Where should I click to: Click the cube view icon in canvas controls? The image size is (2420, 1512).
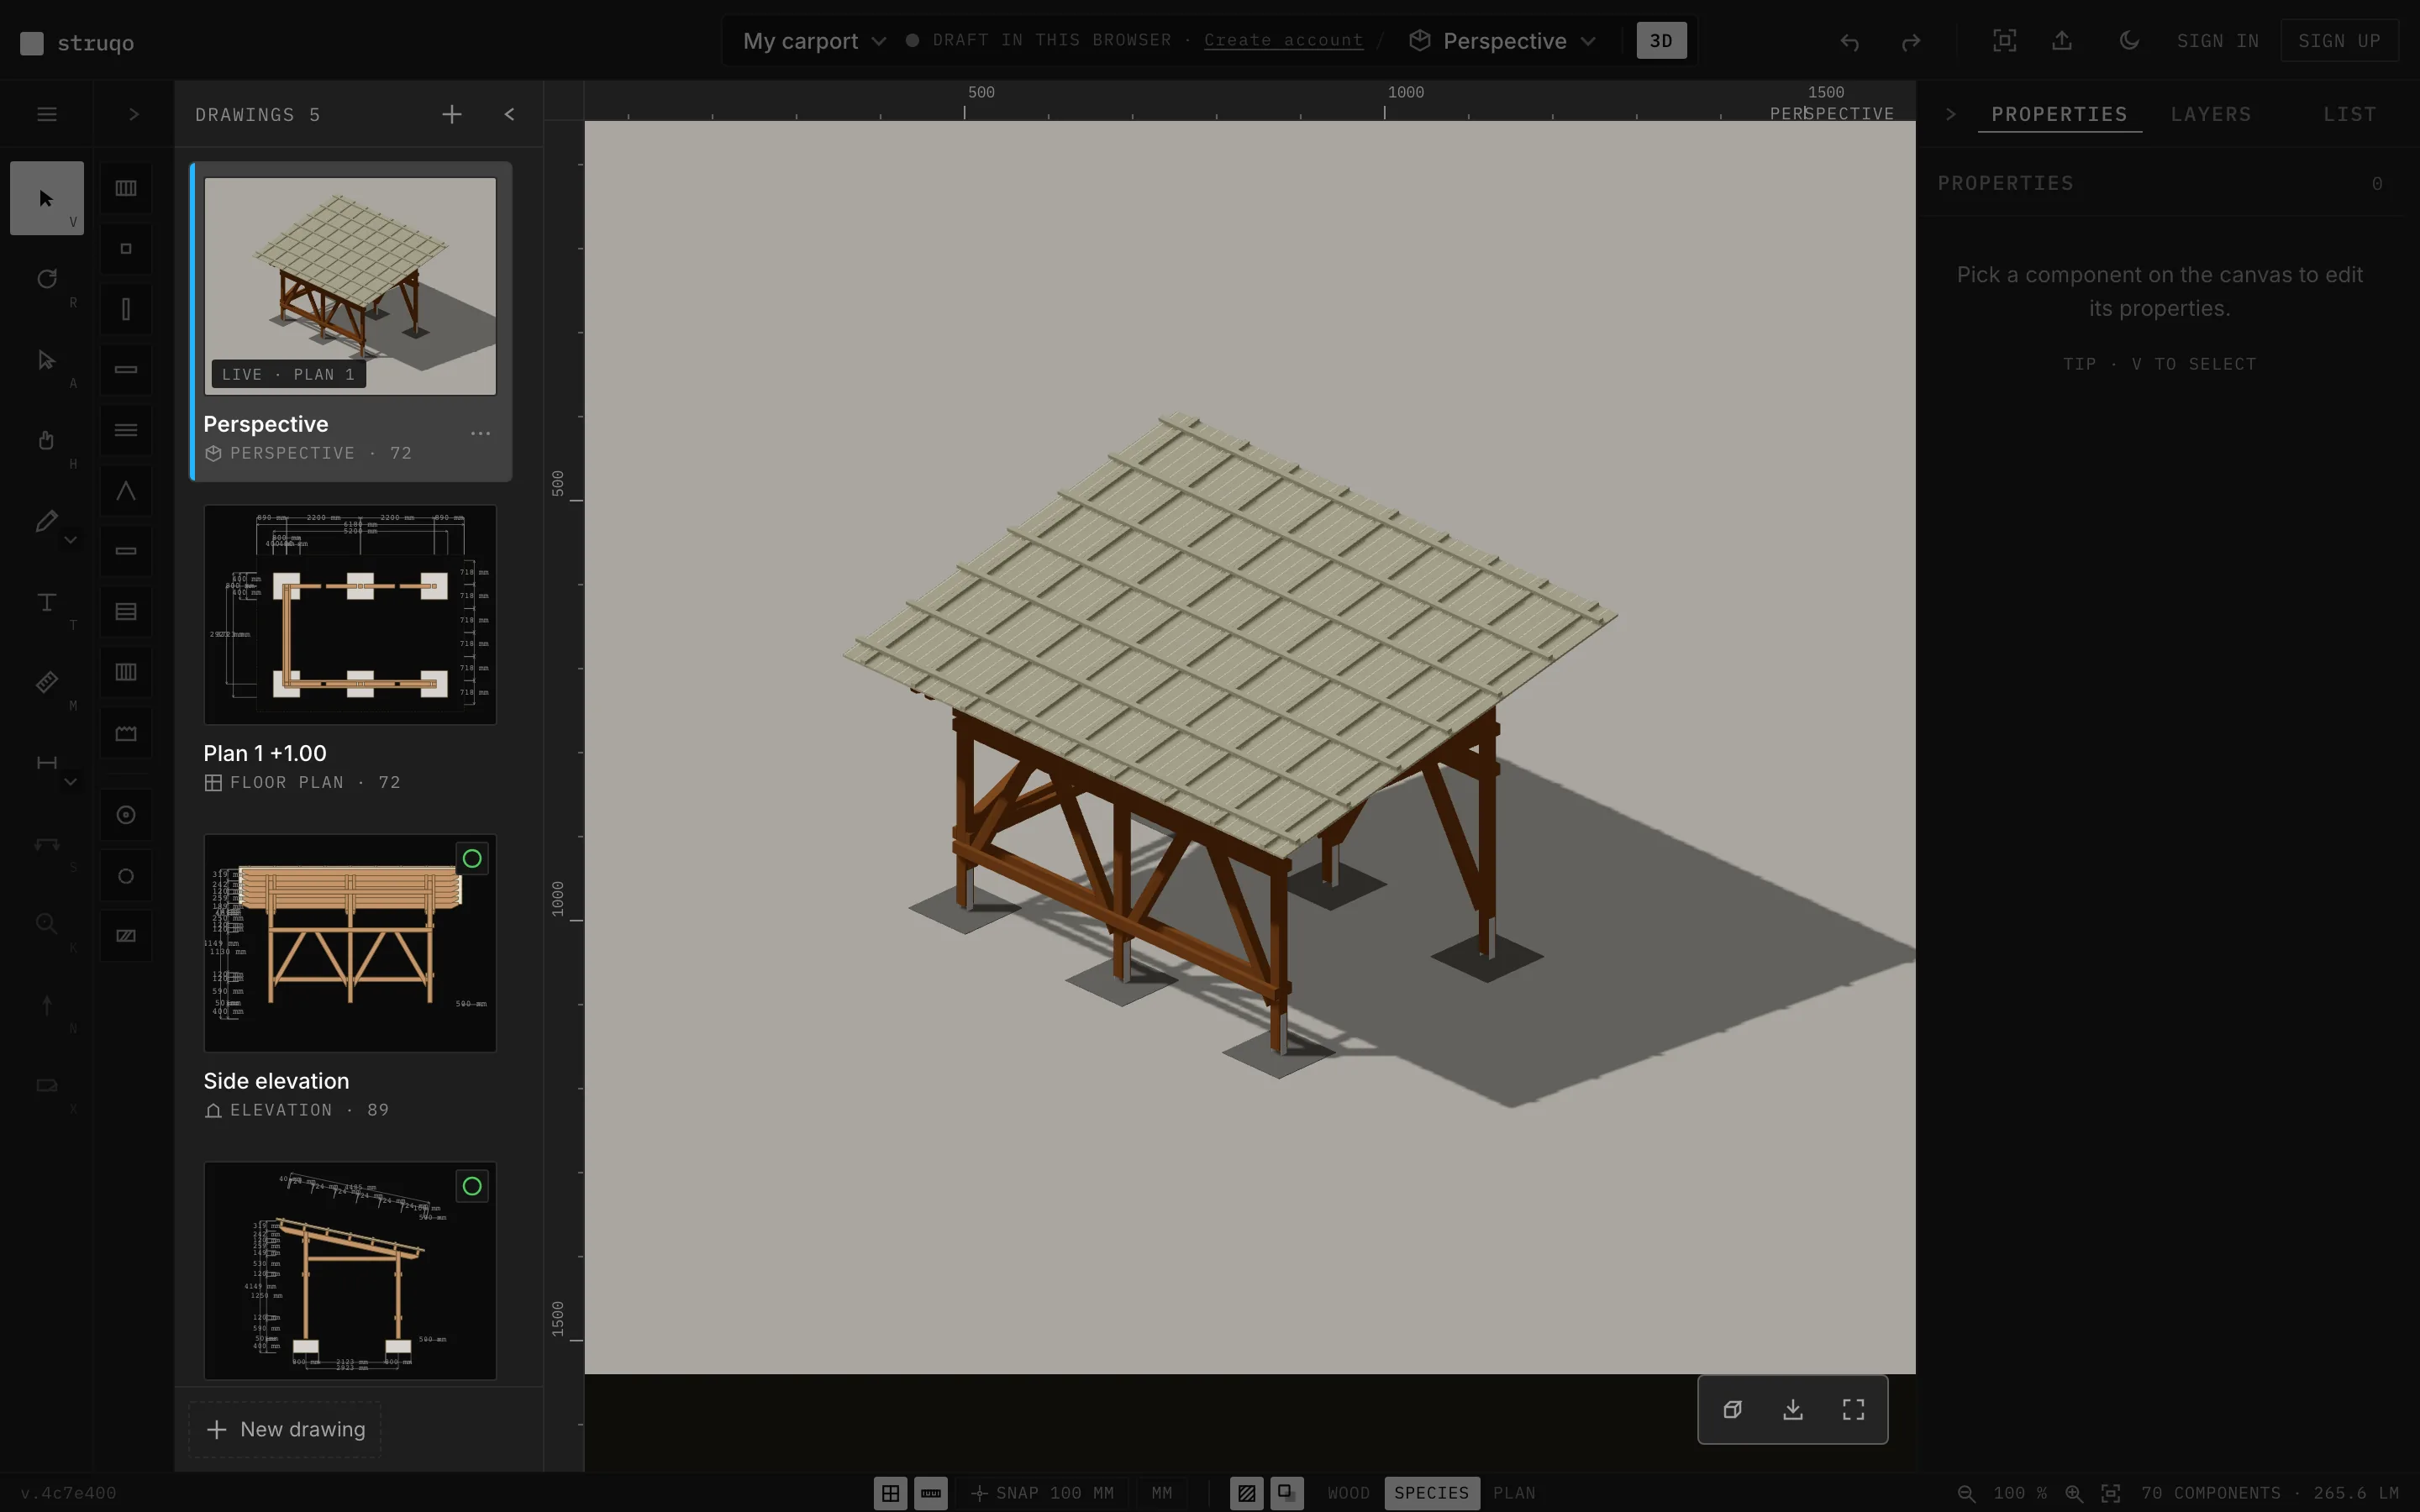pos(1733,1410)
